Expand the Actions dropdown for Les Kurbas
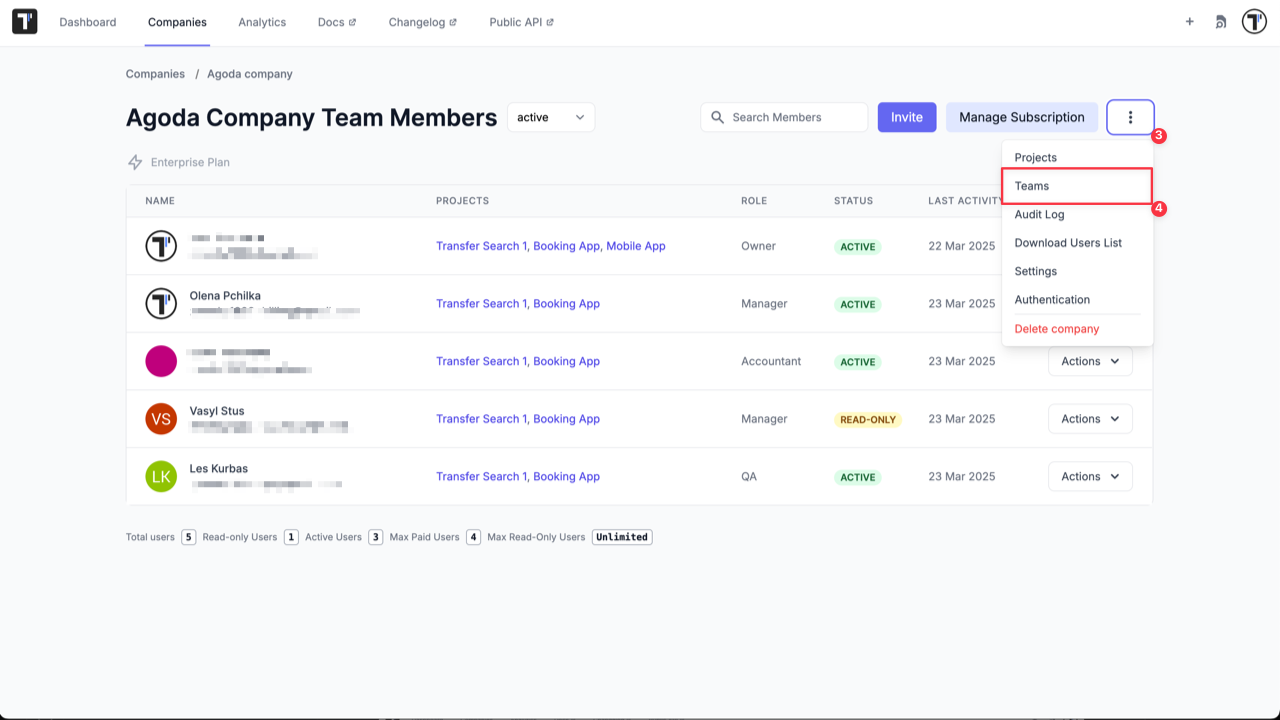 [x=1089, y=476]
